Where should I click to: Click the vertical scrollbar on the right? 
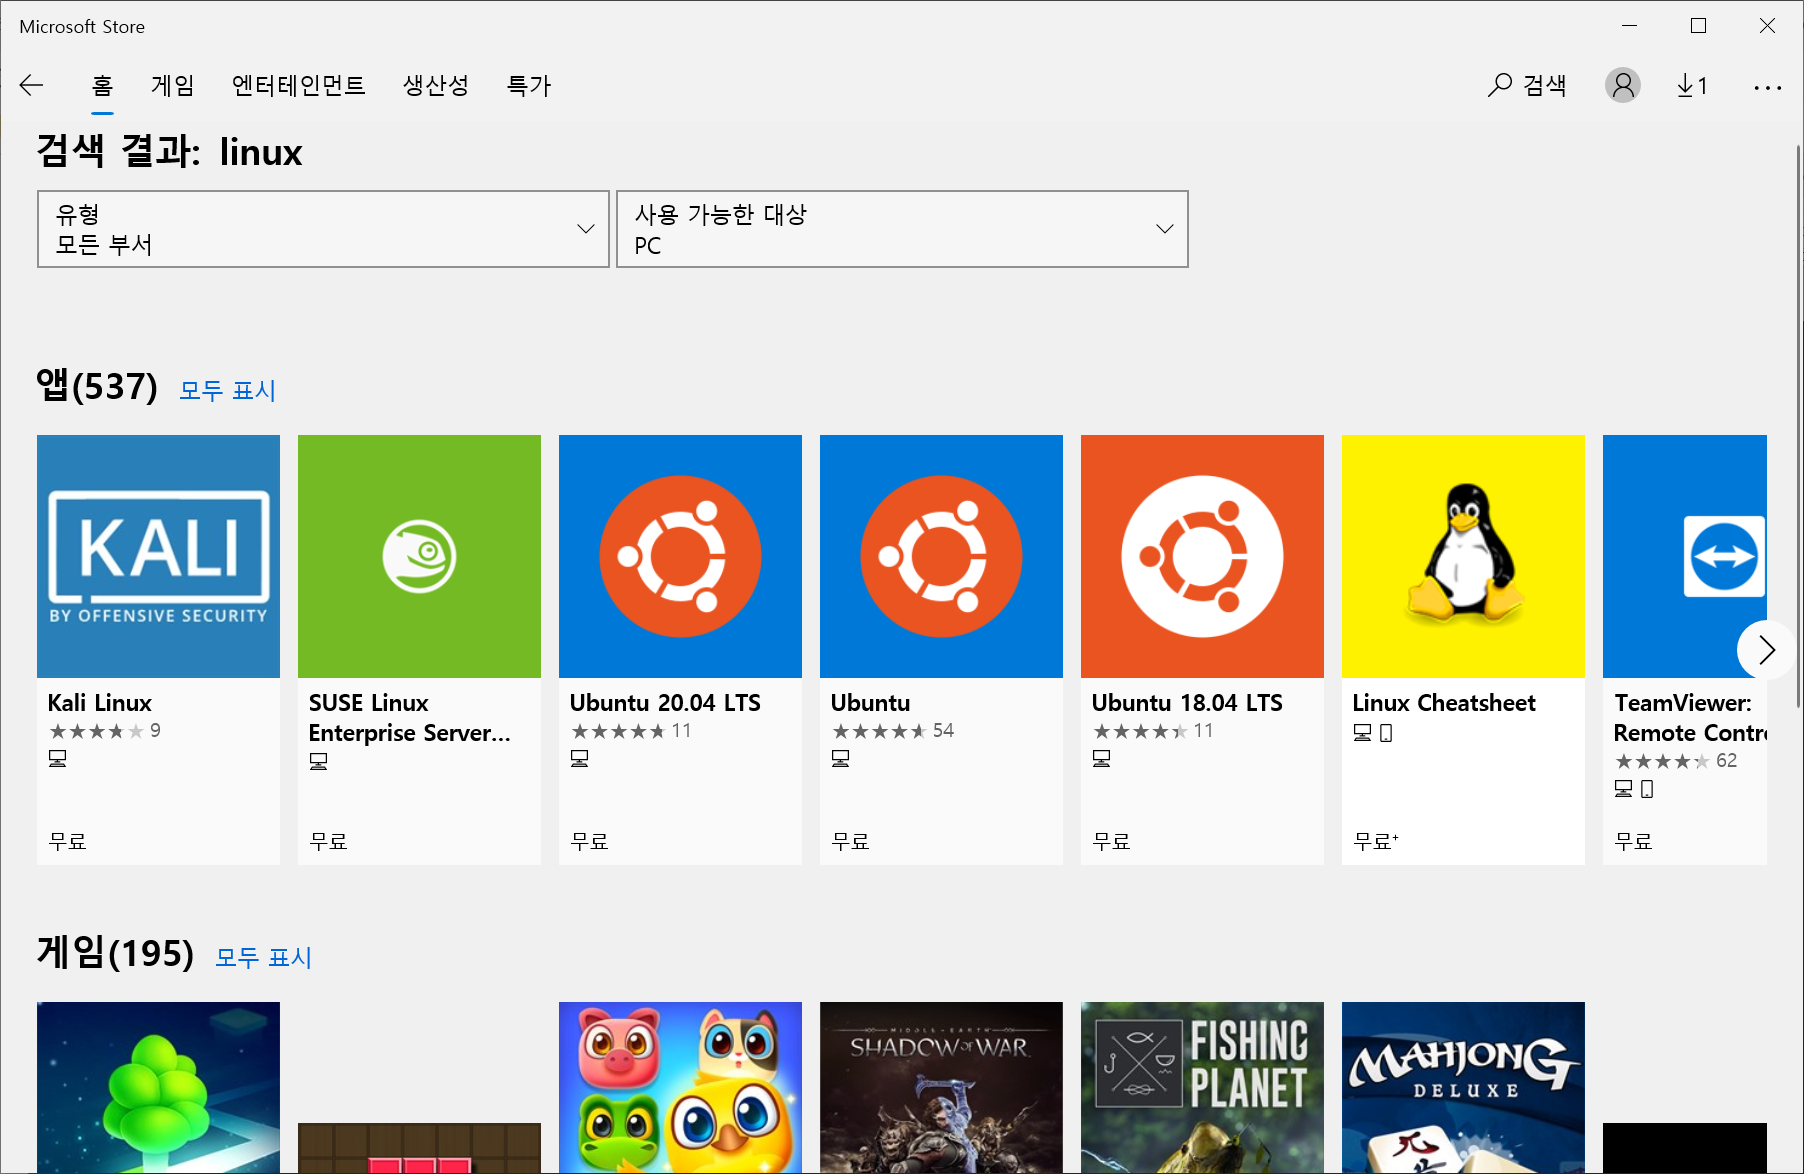pos(1798,425)
